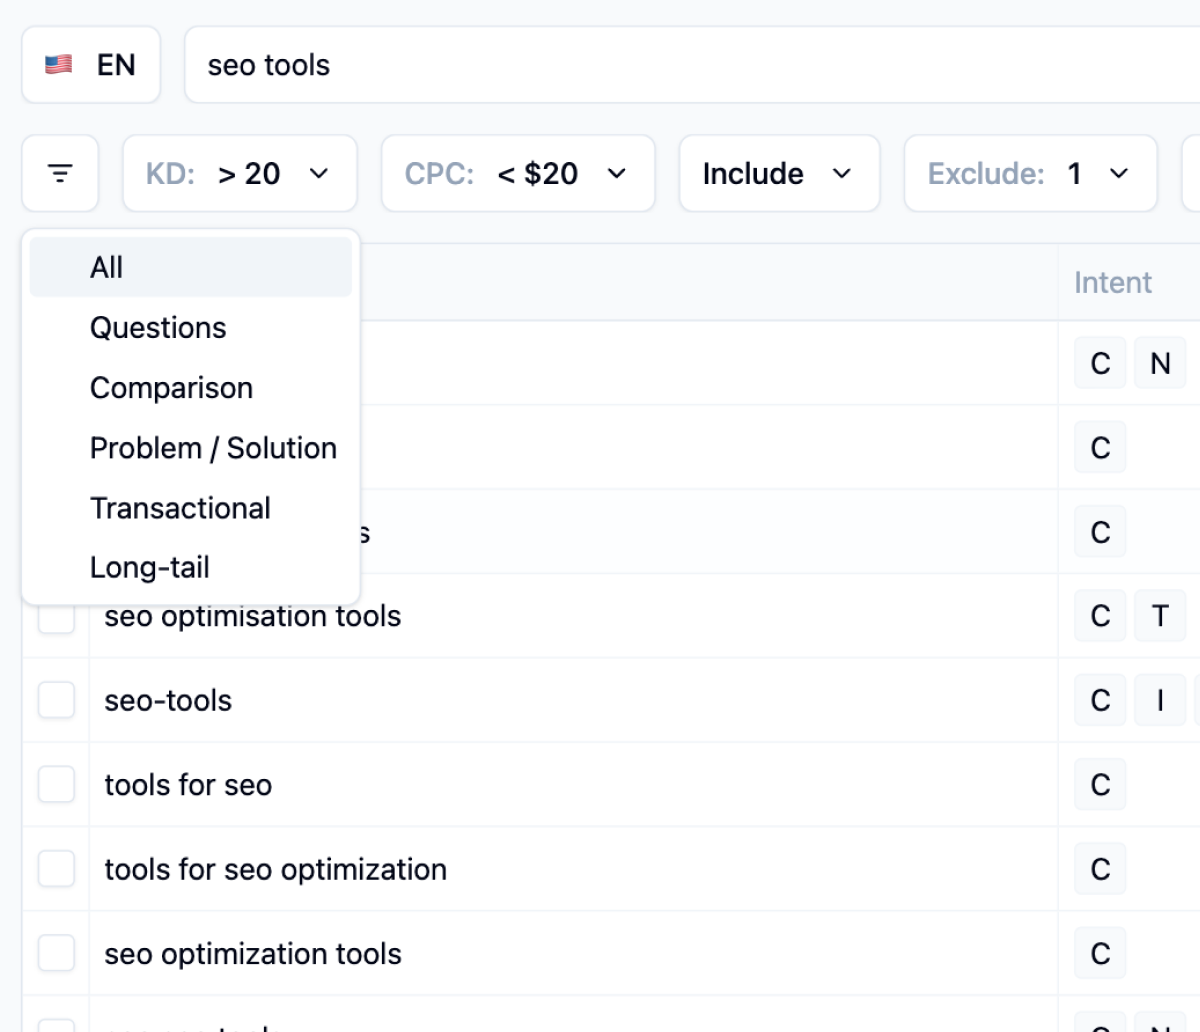1200x1032 pixels.
Task: Tick the tools for seo checkbox
Action: 56,785
